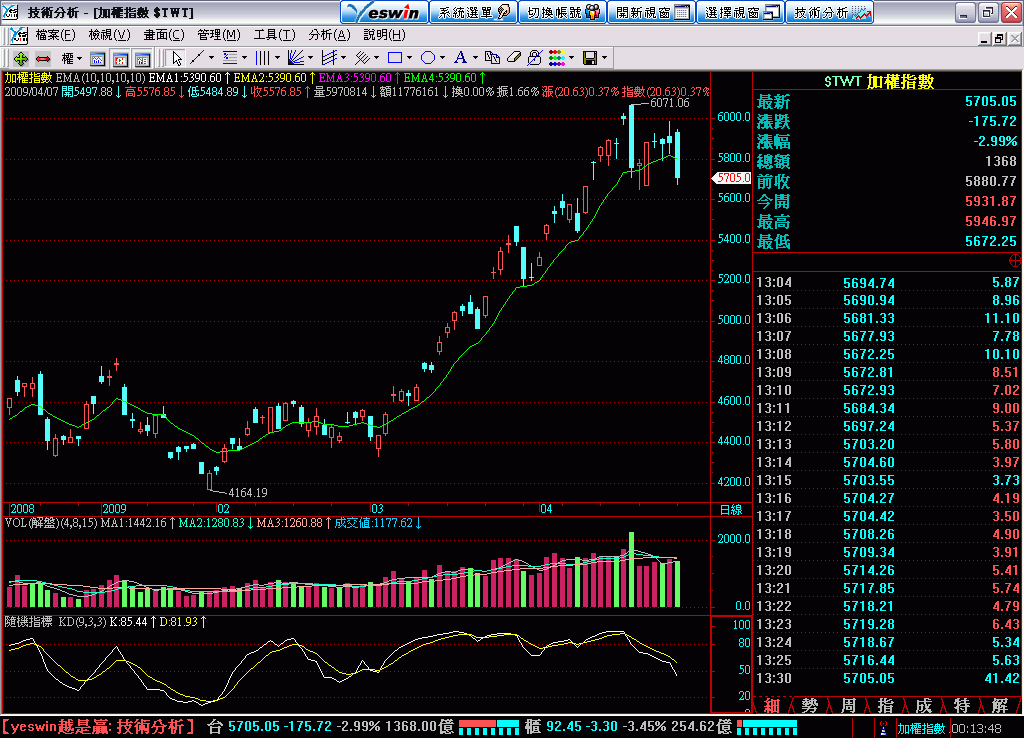Click the 13:08 tick row 5672.25
Viewport: 1024px width, 738px height.
(888, 354)
